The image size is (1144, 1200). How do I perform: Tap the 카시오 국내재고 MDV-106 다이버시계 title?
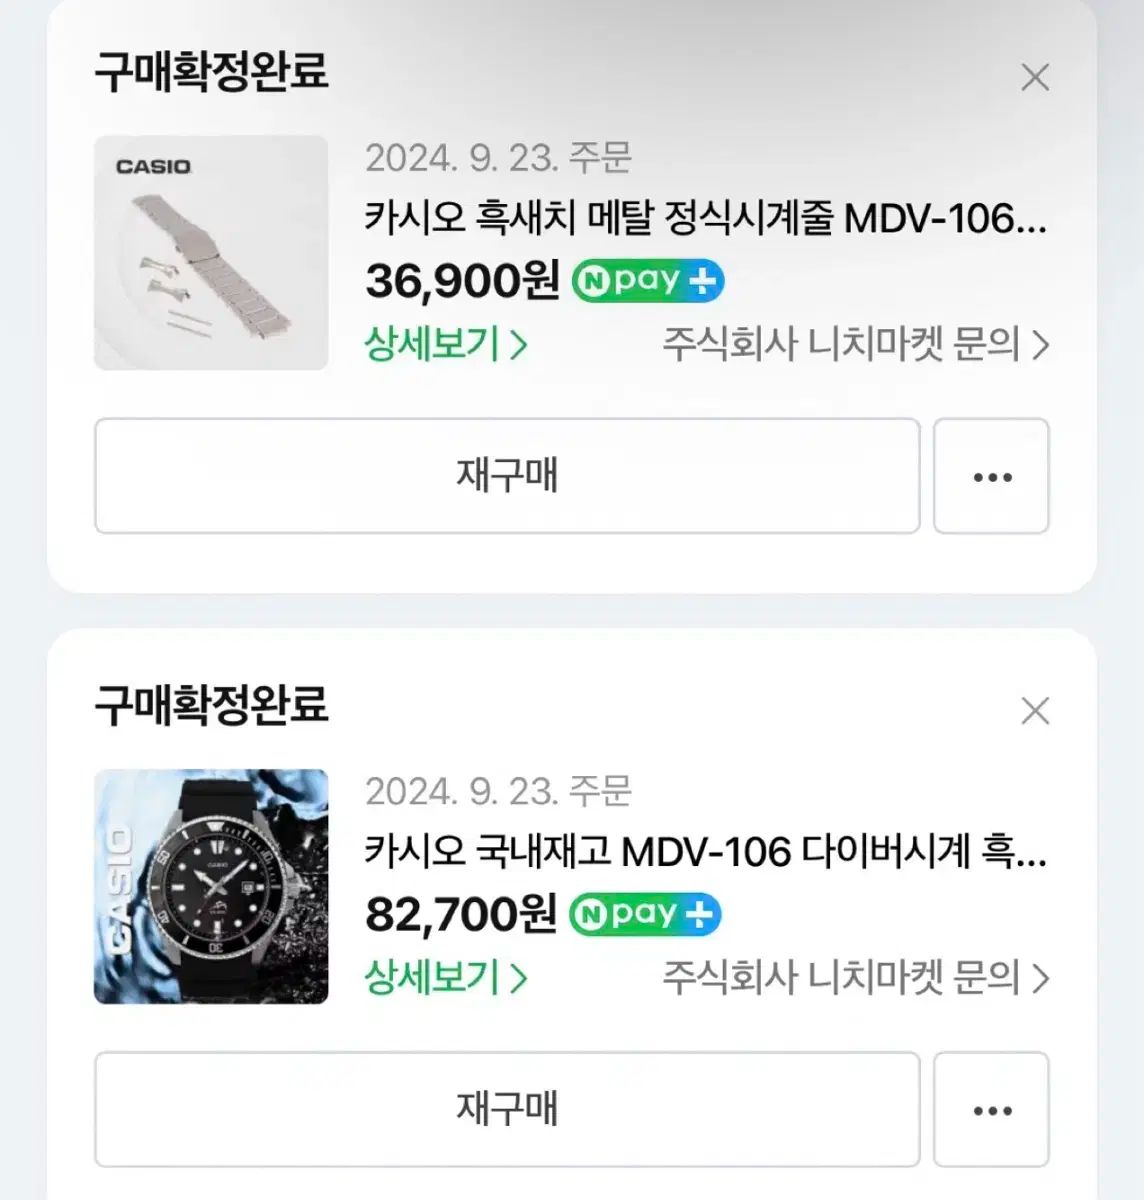(x=705, y=853)
